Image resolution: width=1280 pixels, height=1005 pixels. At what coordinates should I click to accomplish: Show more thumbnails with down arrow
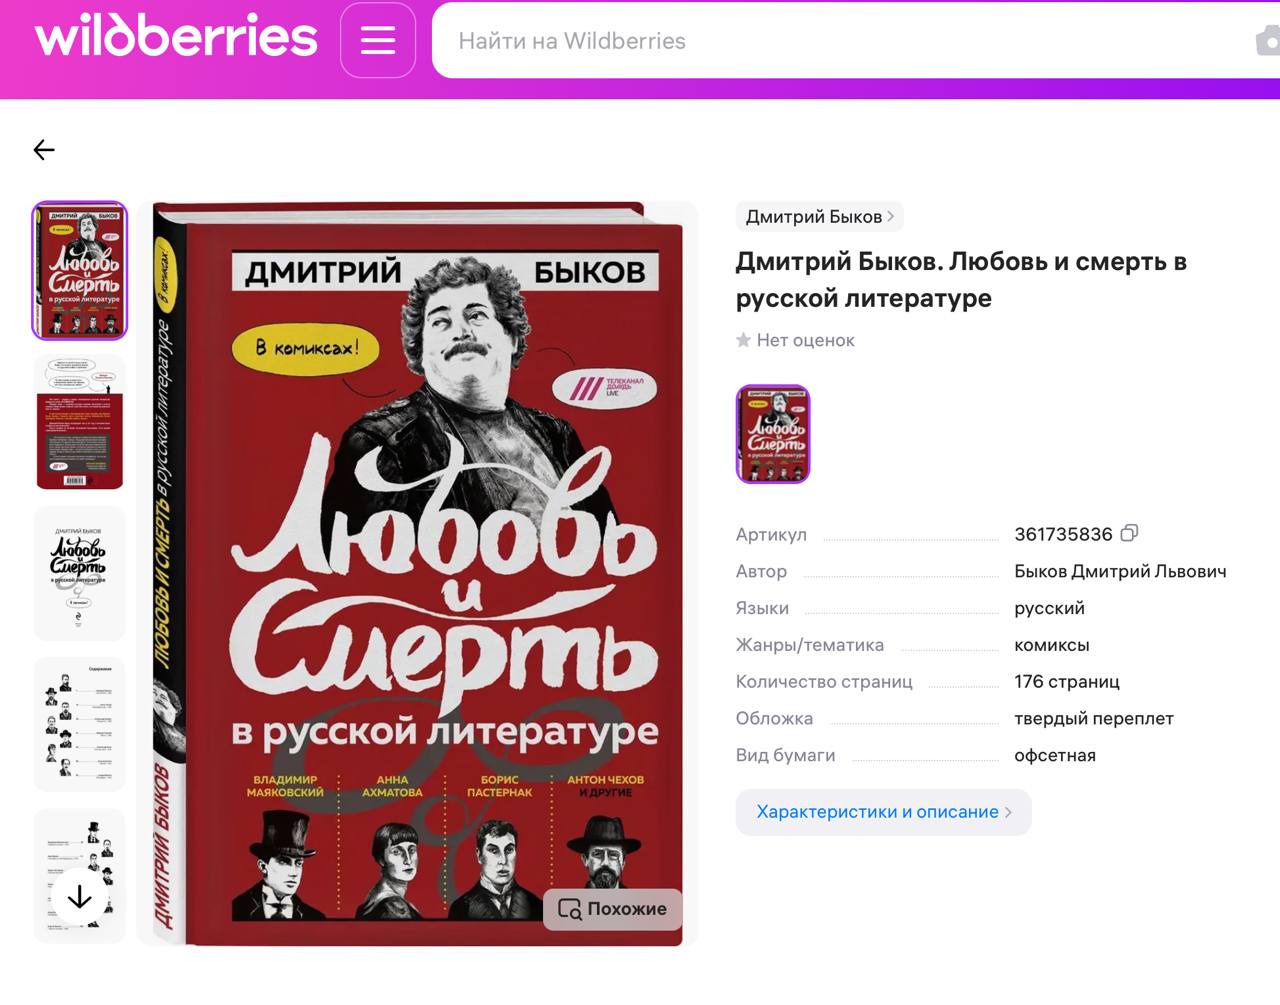[79, 897]
